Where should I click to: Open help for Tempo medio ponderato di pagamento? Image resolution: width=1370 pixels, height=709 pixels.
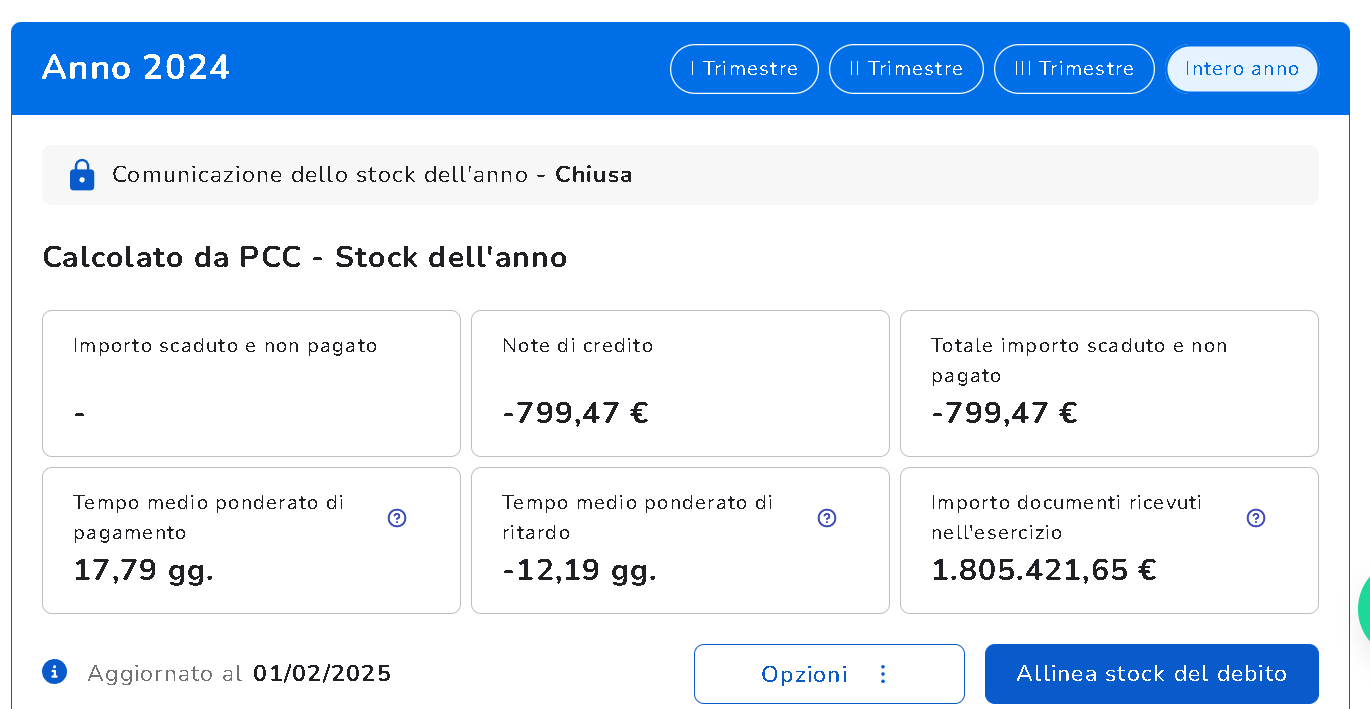(x=397, y=518)
